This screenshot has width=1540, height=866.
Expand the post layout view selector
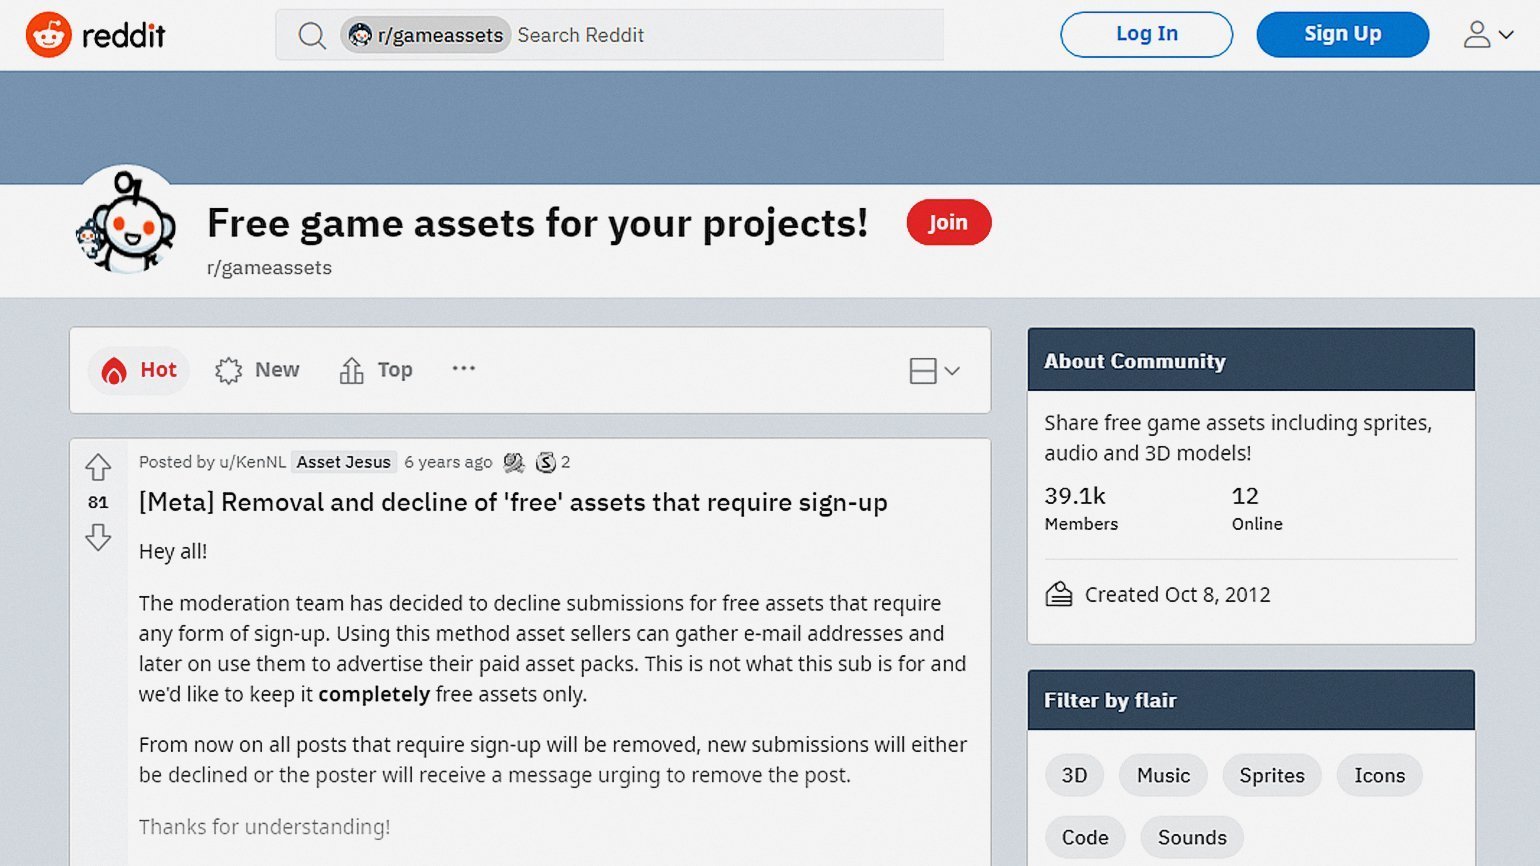pos(934,371)
